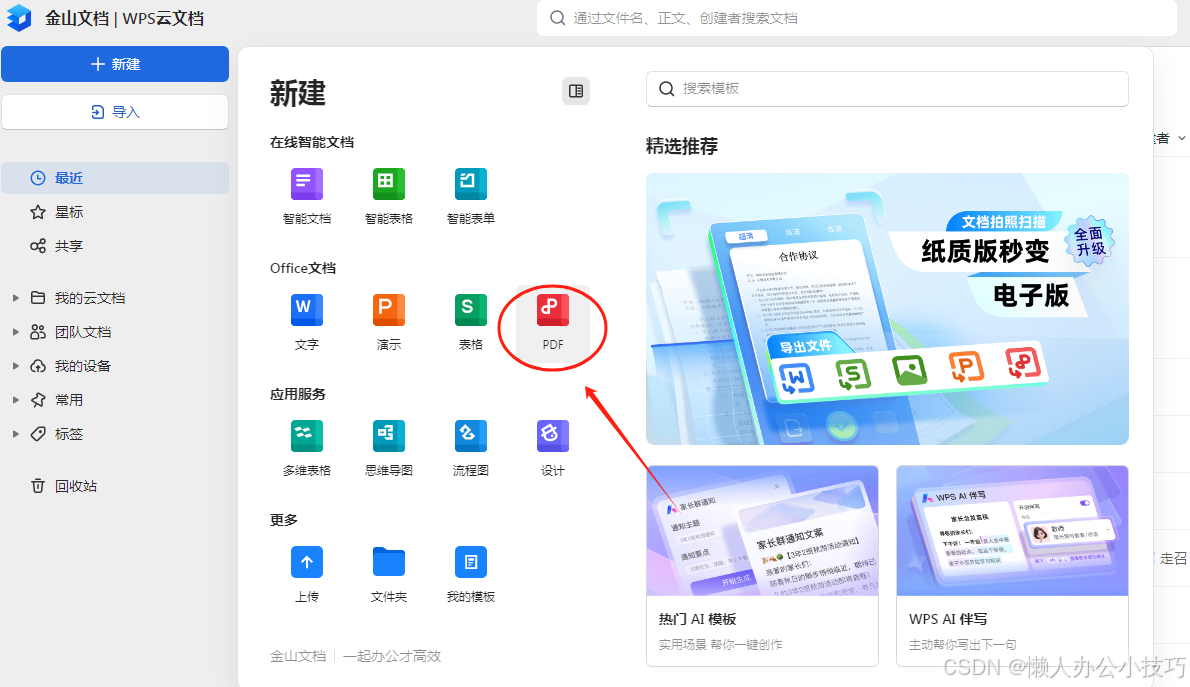
Task: Open 流程图 flowchart
Action: click(x=471, y=449)
